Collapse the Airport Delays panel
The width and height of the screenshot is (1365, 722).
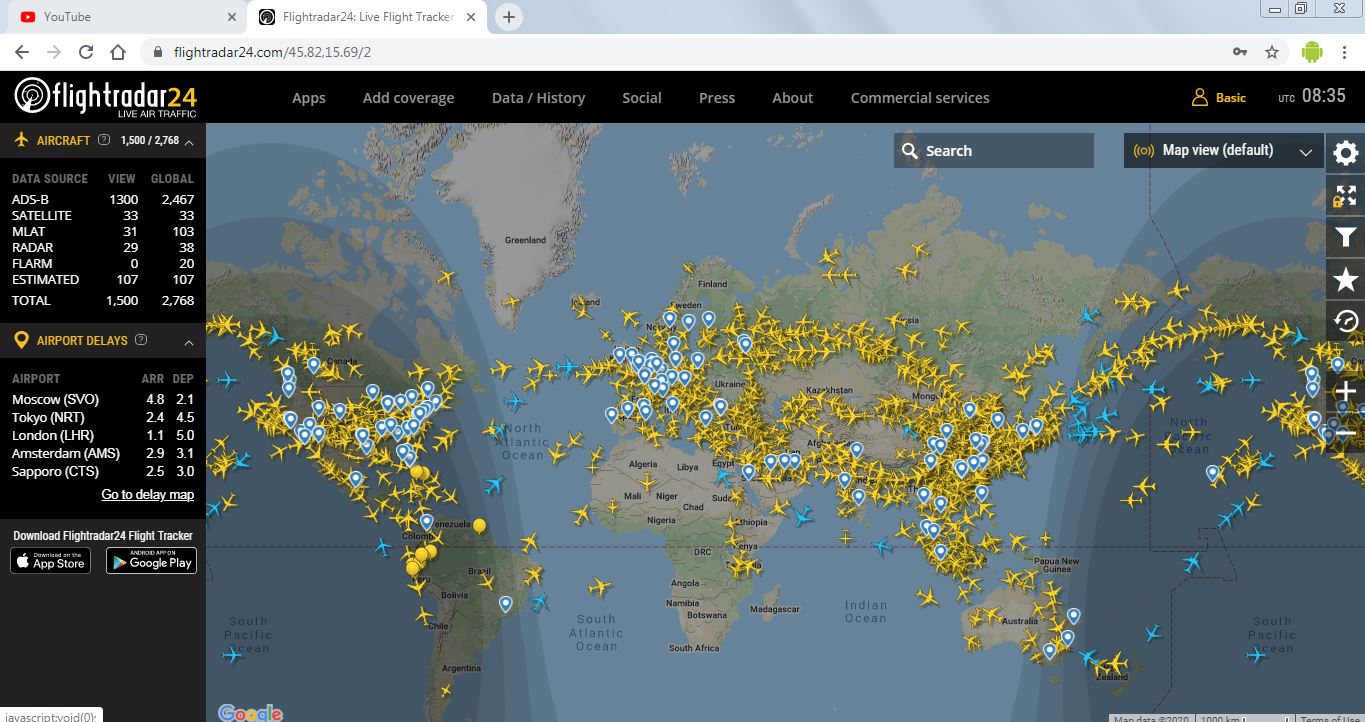[x=189, y=342]
